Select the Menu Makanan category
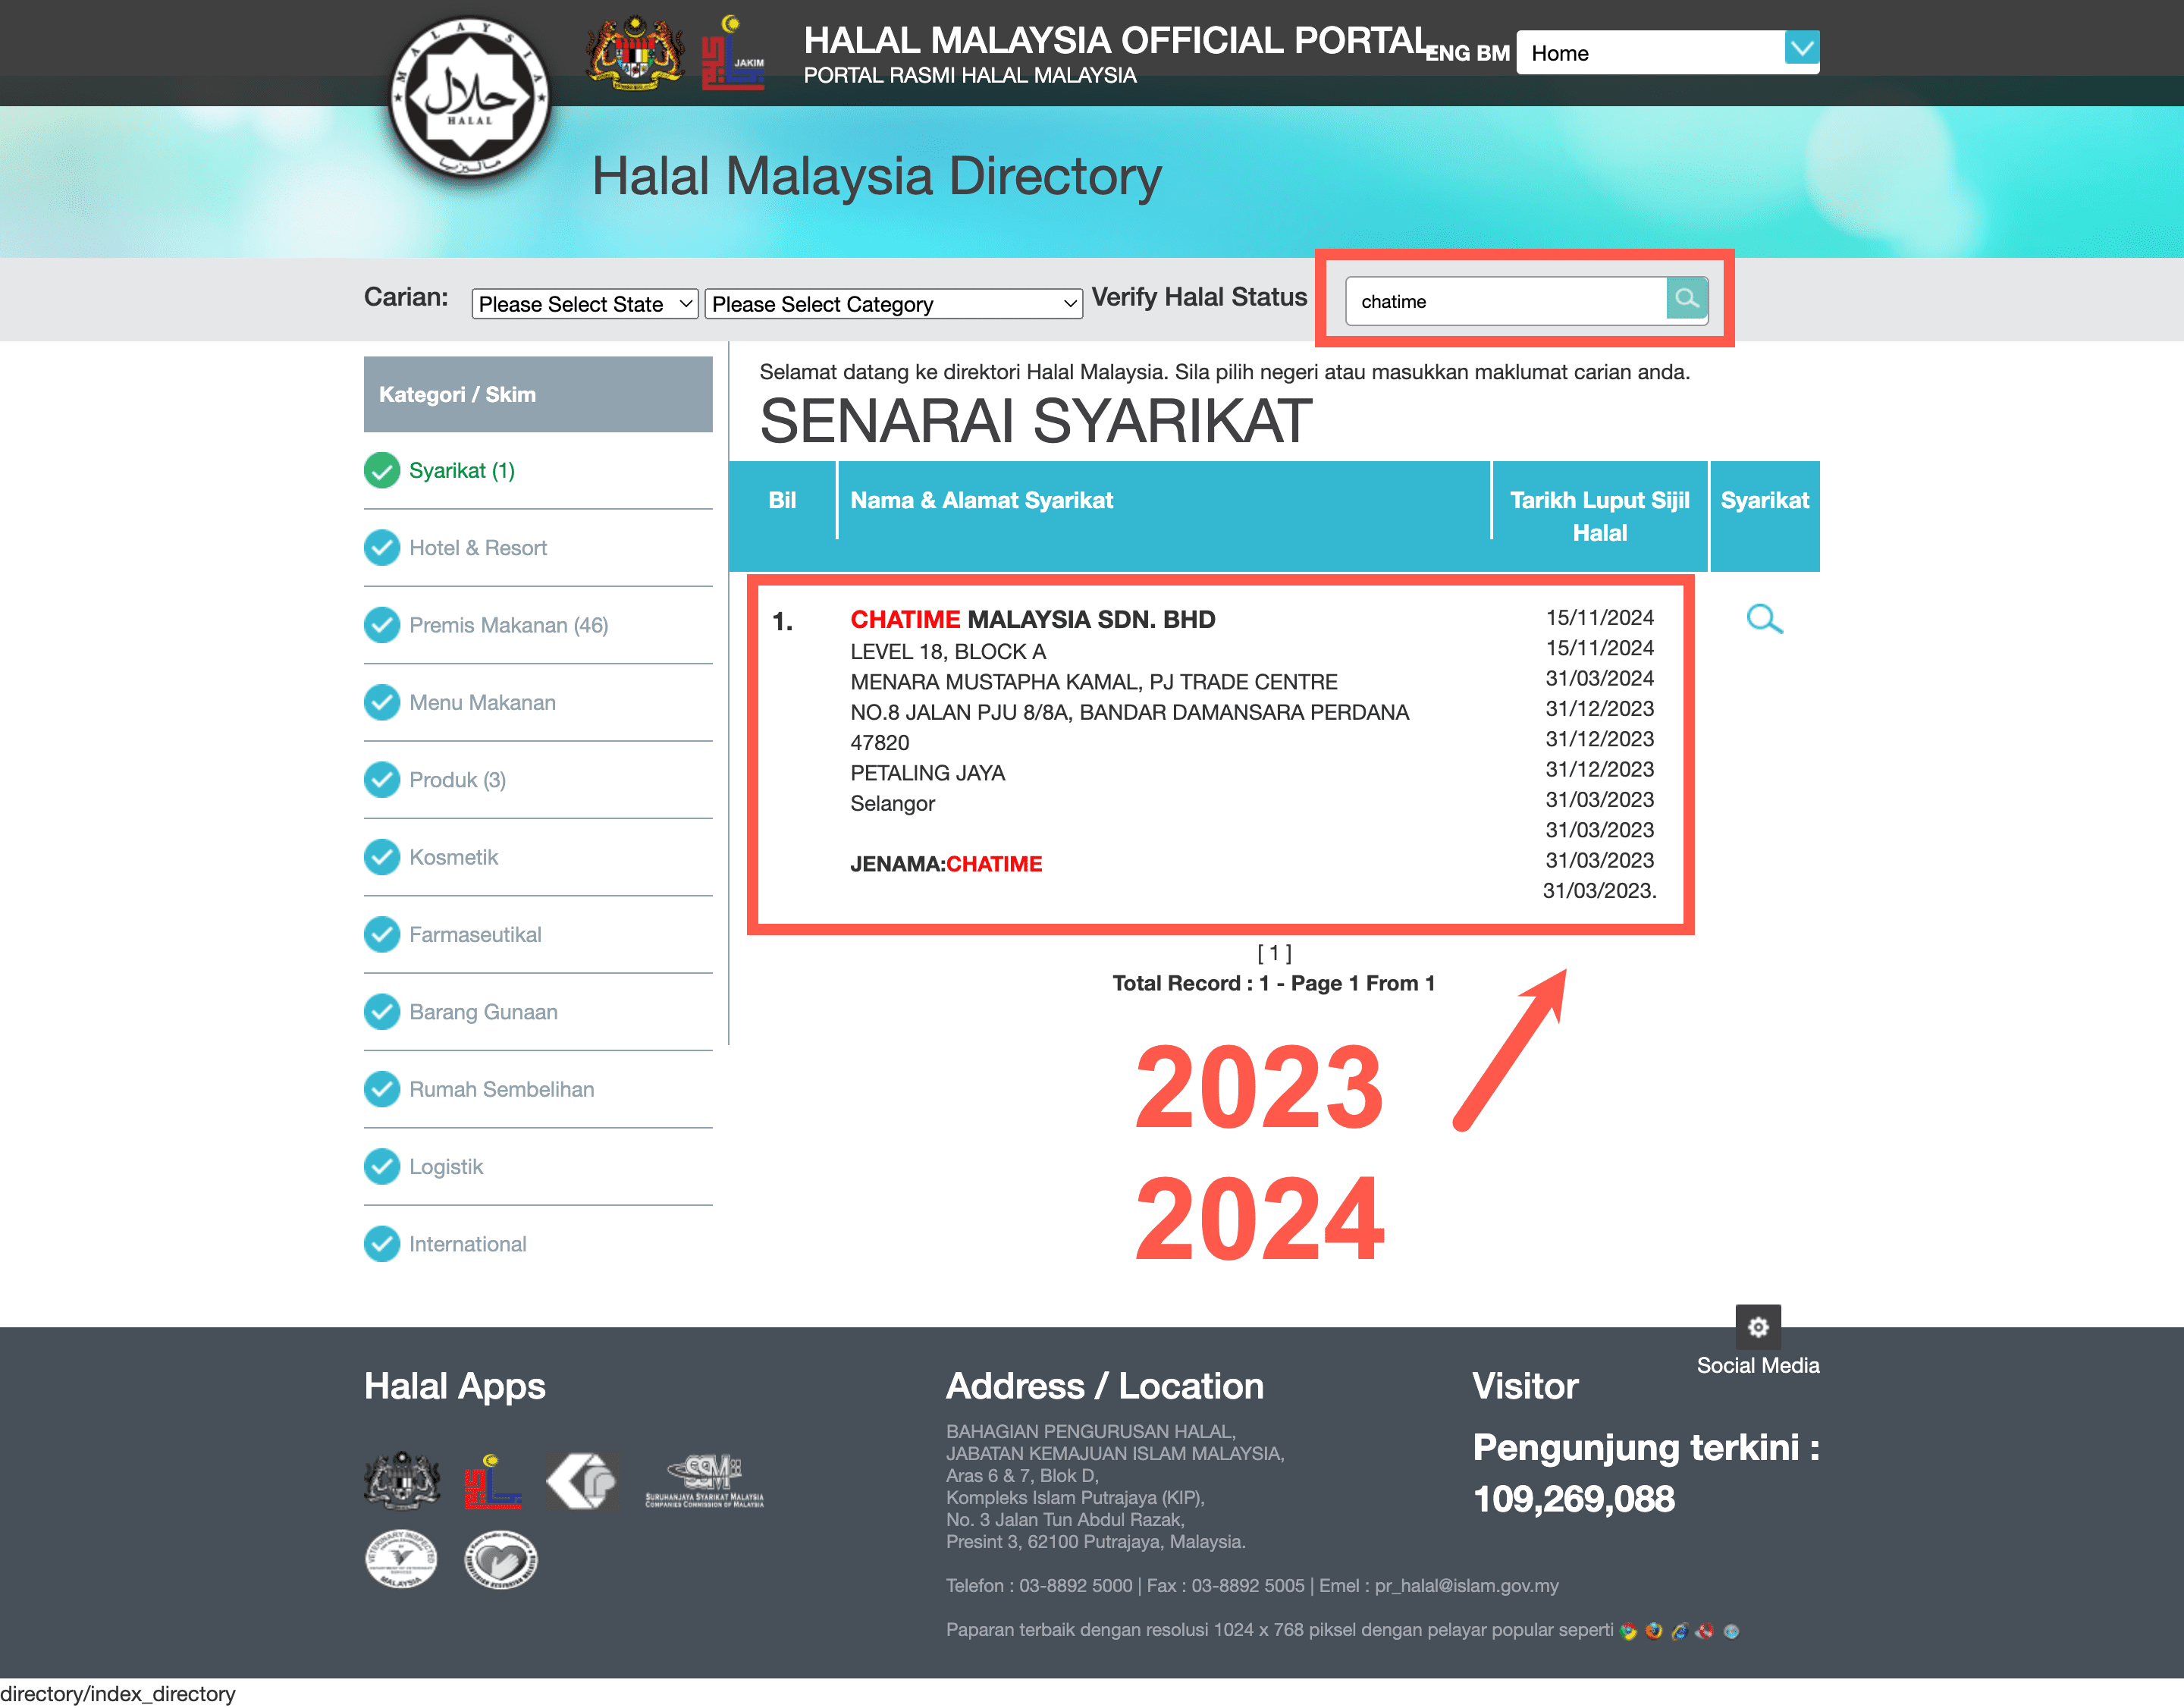 coord(482,703)
